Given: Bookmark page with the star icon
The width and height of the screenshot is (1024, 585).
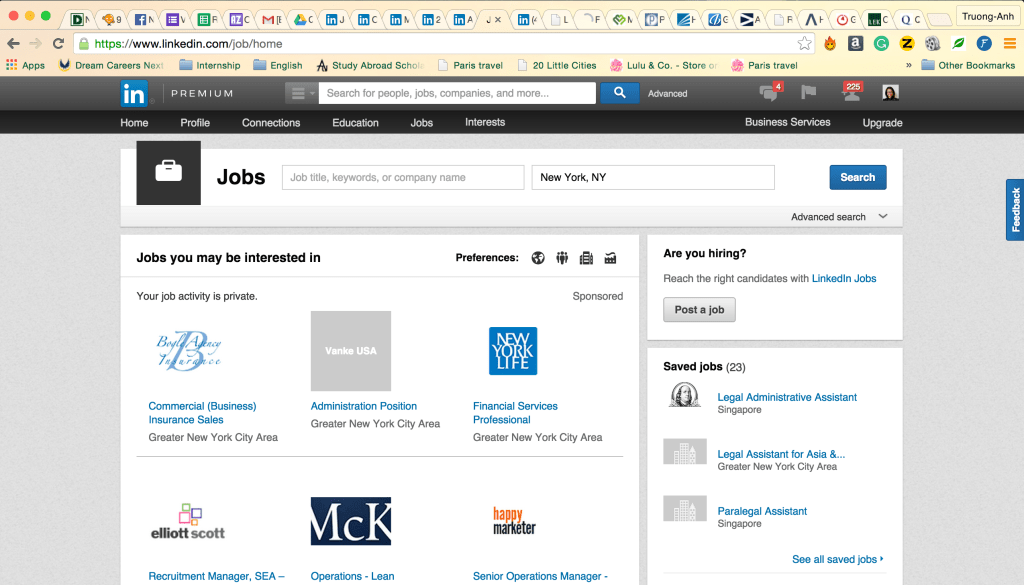Looking at the screenshot, I should tap(804, 44).
